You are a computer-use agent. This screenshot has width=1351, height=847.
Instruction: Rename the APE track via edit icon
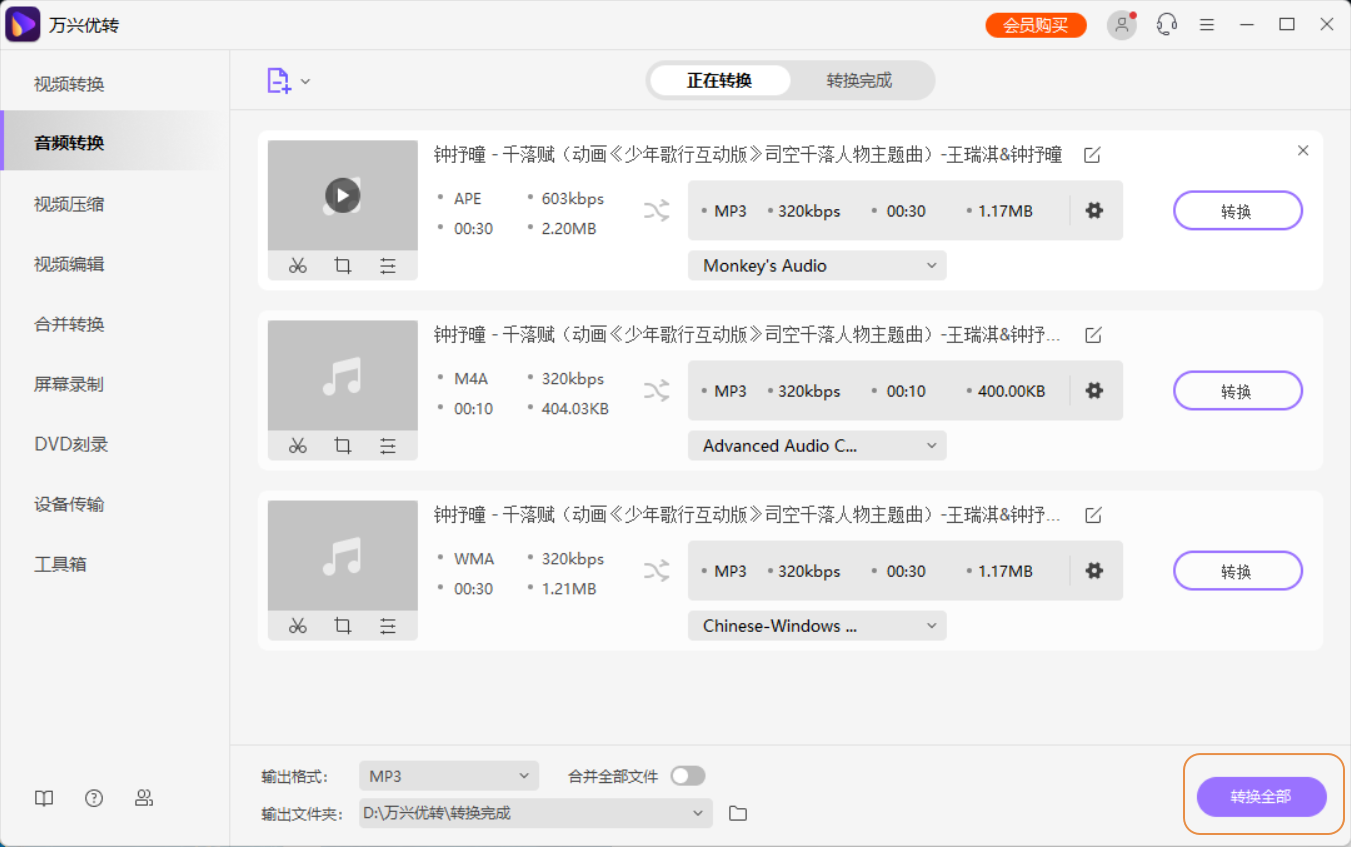(1093, 155)
